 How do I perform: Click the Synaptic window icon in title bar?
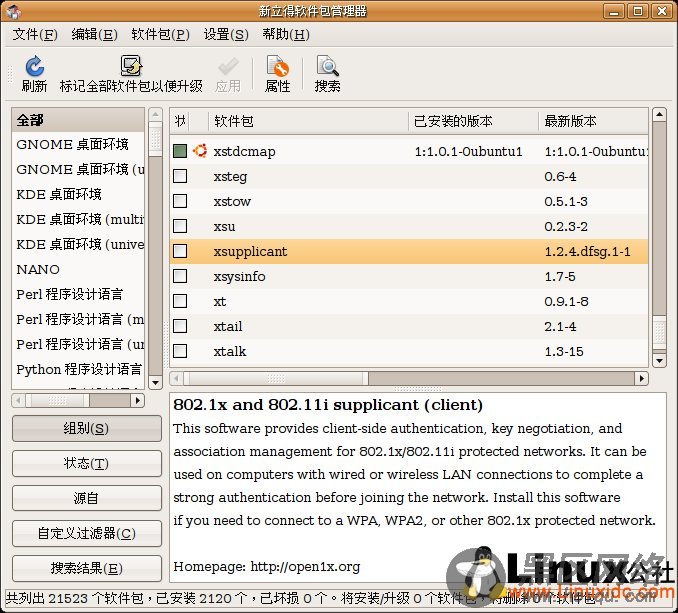pyautogui.click(x=13, y=11)
